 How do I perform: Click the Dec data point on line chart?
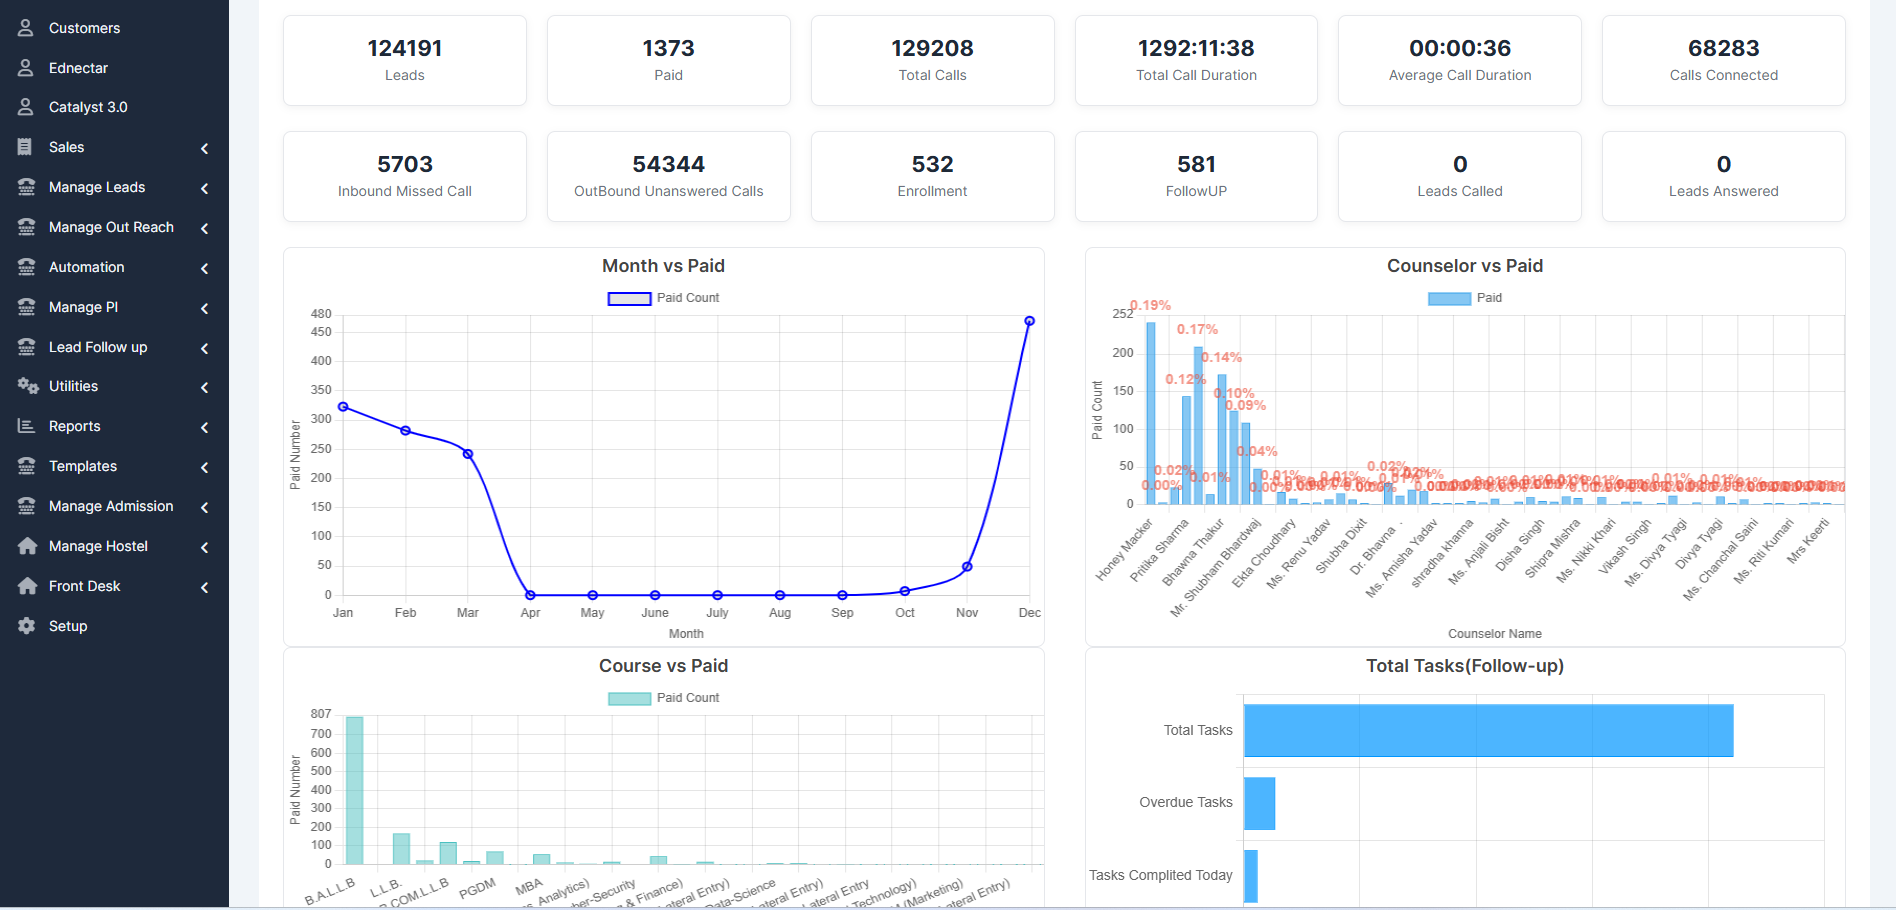1029,321
